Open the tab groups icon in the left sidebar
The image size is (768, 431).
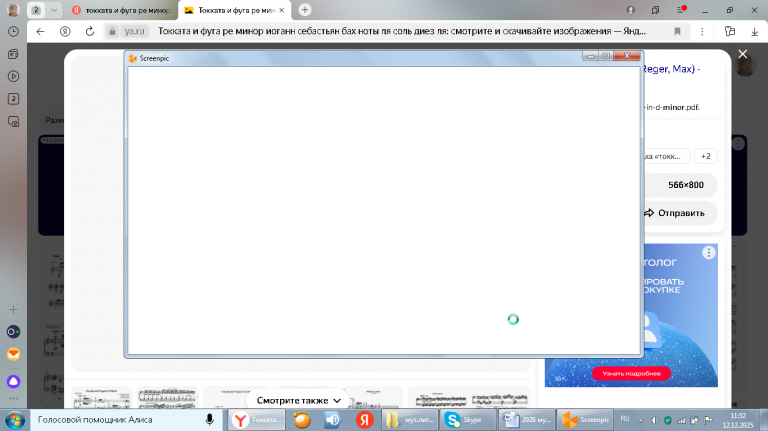(x=13, y=54)
